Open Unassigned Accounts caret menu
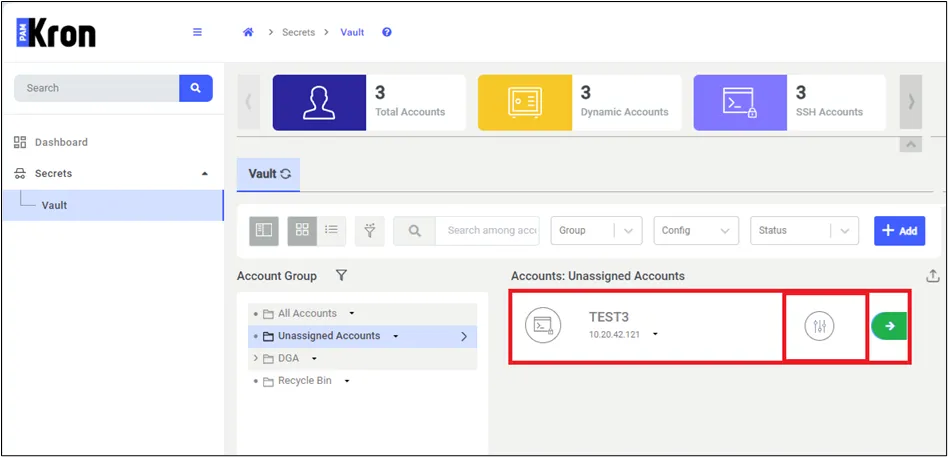Viewport: 948px width, 457px height. 395,336
